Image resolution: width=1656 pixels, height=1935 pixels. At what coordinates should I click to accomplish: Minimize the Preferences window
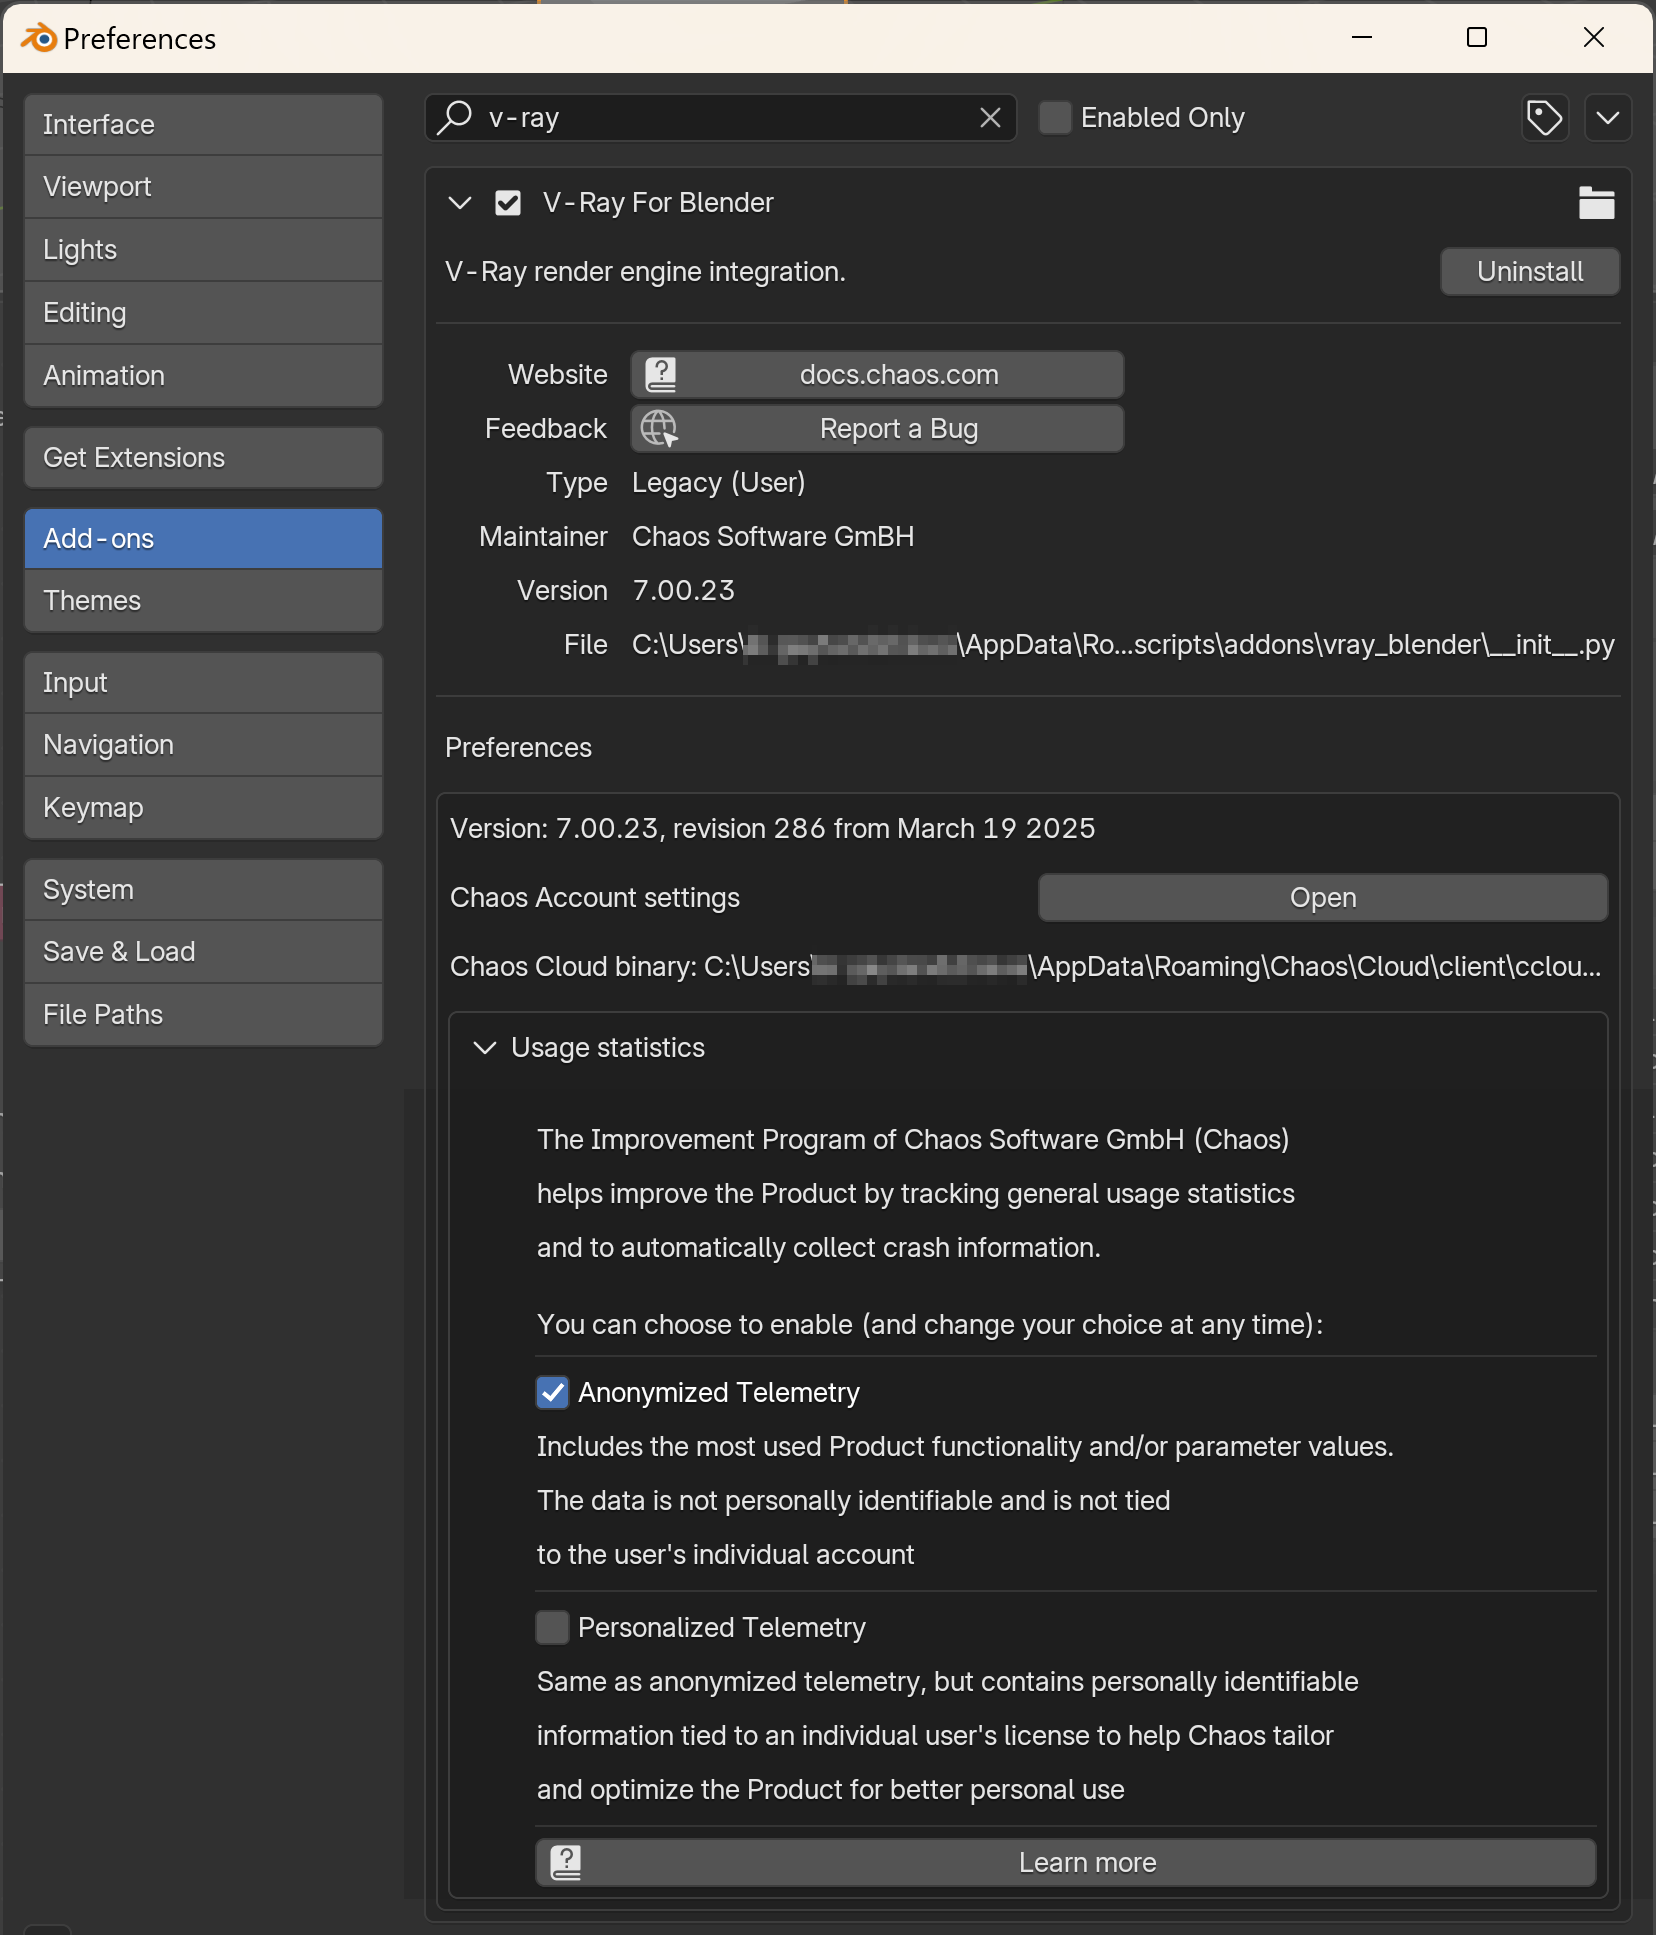[1361, 38]
